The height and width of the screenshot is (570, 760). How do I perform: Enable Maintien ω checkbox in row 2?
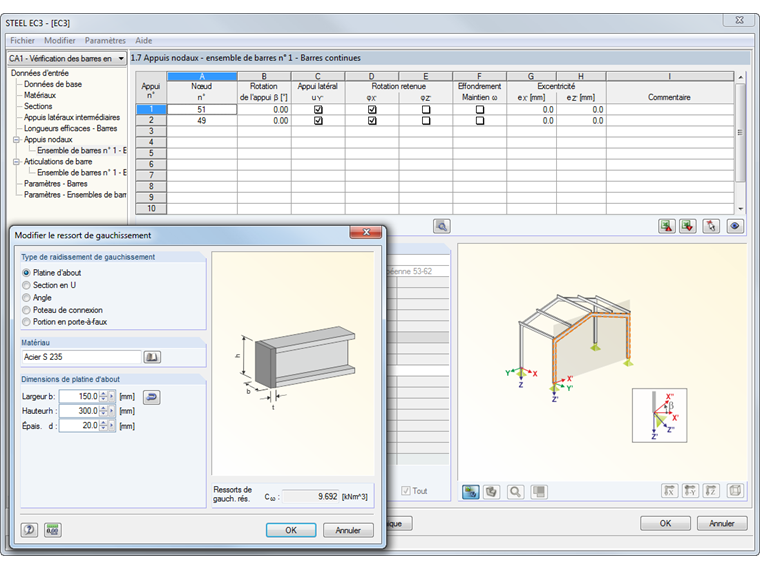(x=479, y=121)
